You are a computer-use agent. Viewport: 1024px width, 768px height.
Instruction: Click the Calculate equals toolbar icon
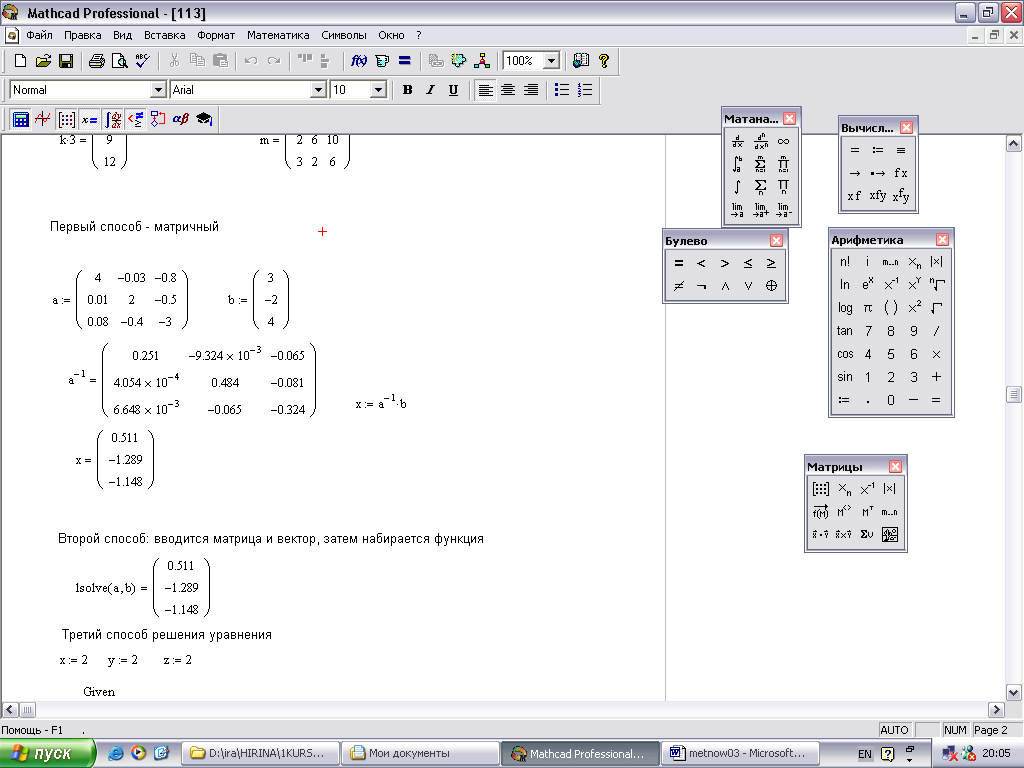pyautogui.click(x=405, y=61)
